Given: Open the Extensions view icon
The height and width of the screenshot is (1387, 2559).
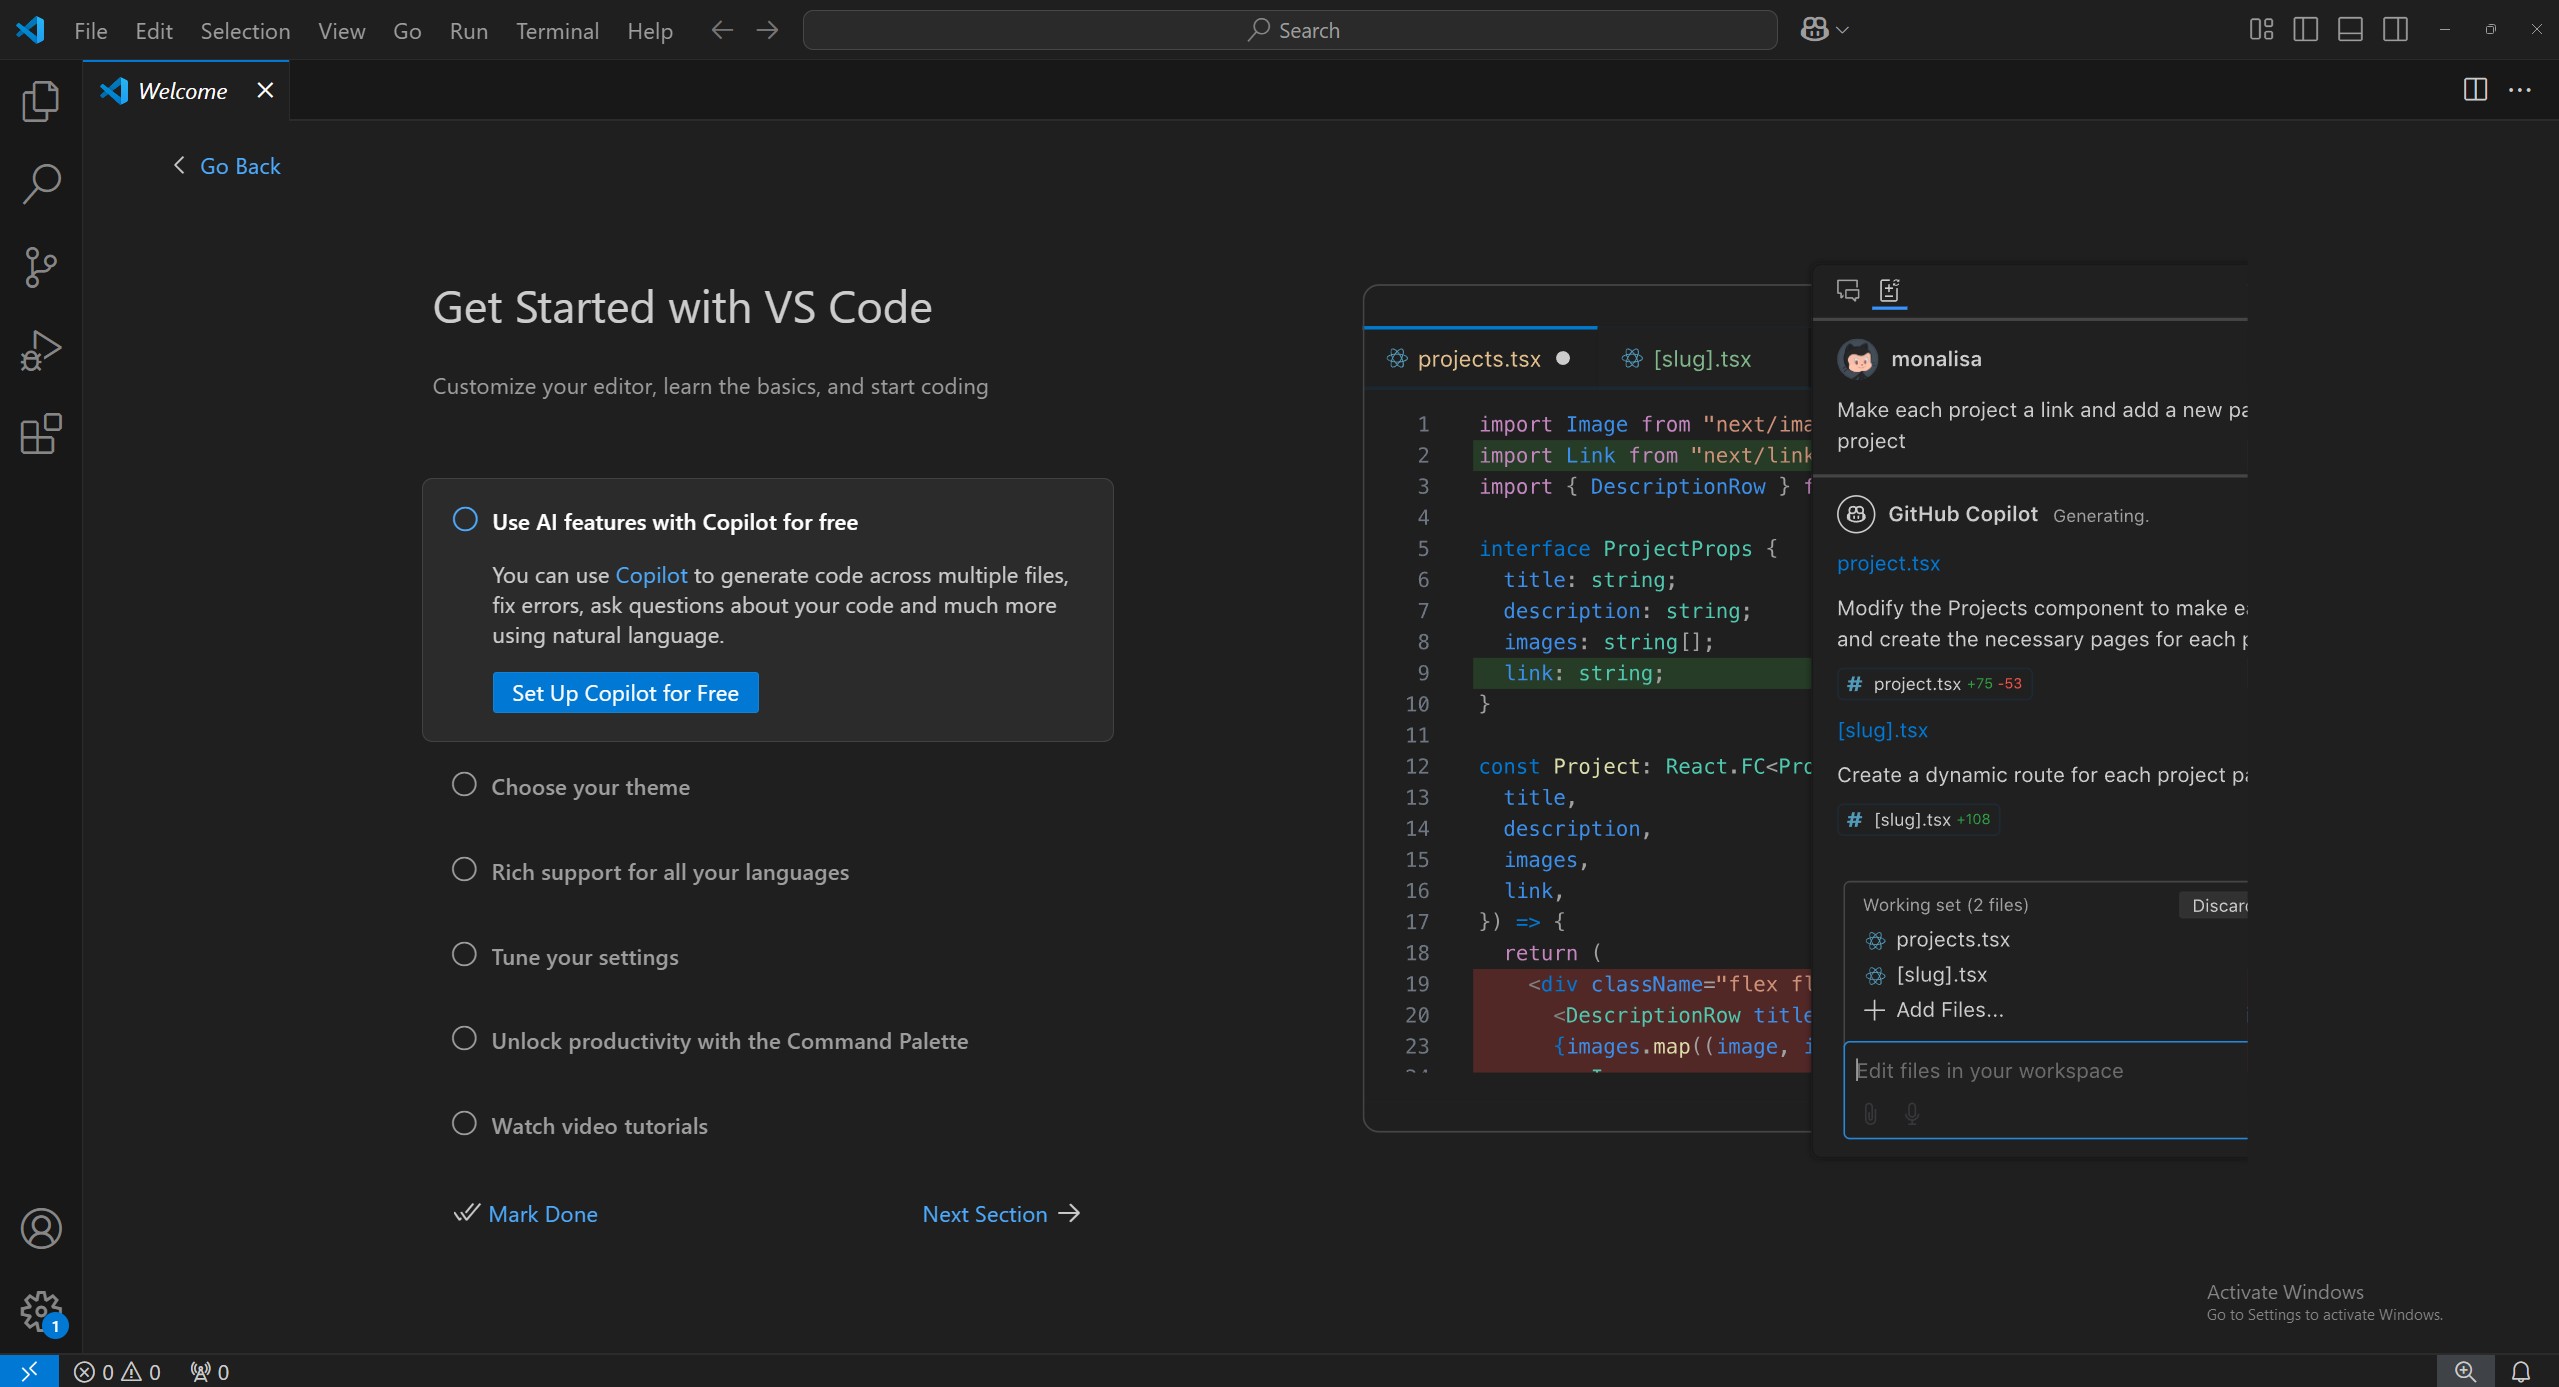Looking at the screenshot, I should coord(40,434).
